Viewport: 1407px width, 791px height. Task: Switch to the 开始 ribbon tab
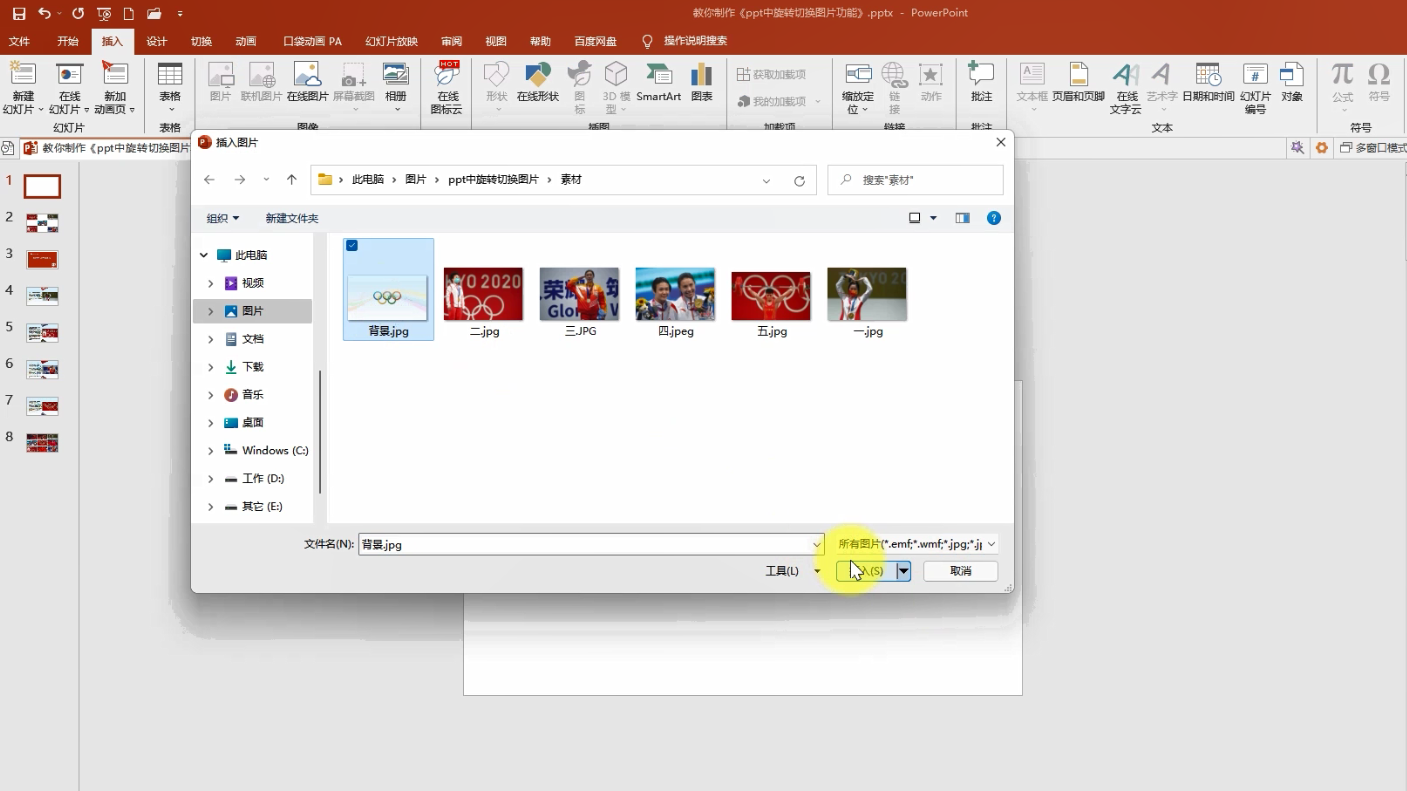[x=68, y=42]
